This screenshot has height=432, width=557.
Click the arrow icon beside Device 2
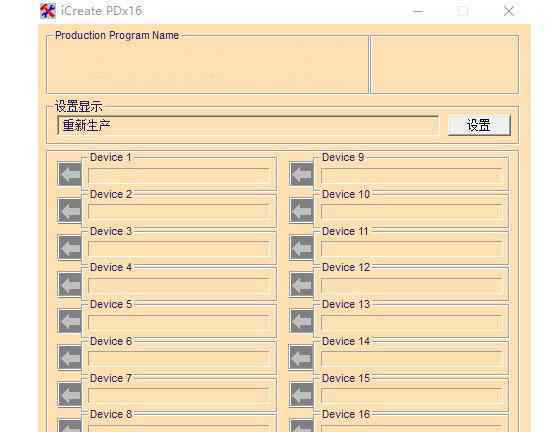pos(70,211)
